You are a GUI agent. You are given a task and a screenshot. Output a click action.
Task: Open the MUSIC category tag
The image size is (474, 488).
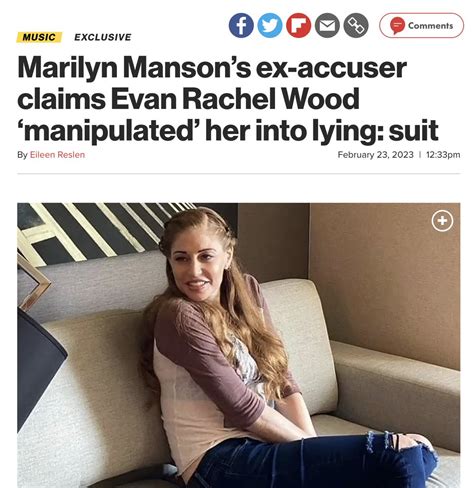pos(39,37)
